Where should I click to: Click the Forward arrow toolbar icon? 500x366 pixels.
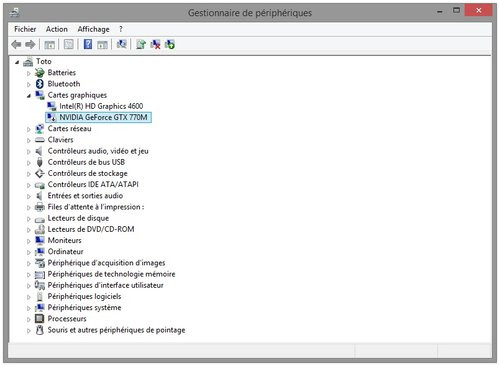point(30,44)
